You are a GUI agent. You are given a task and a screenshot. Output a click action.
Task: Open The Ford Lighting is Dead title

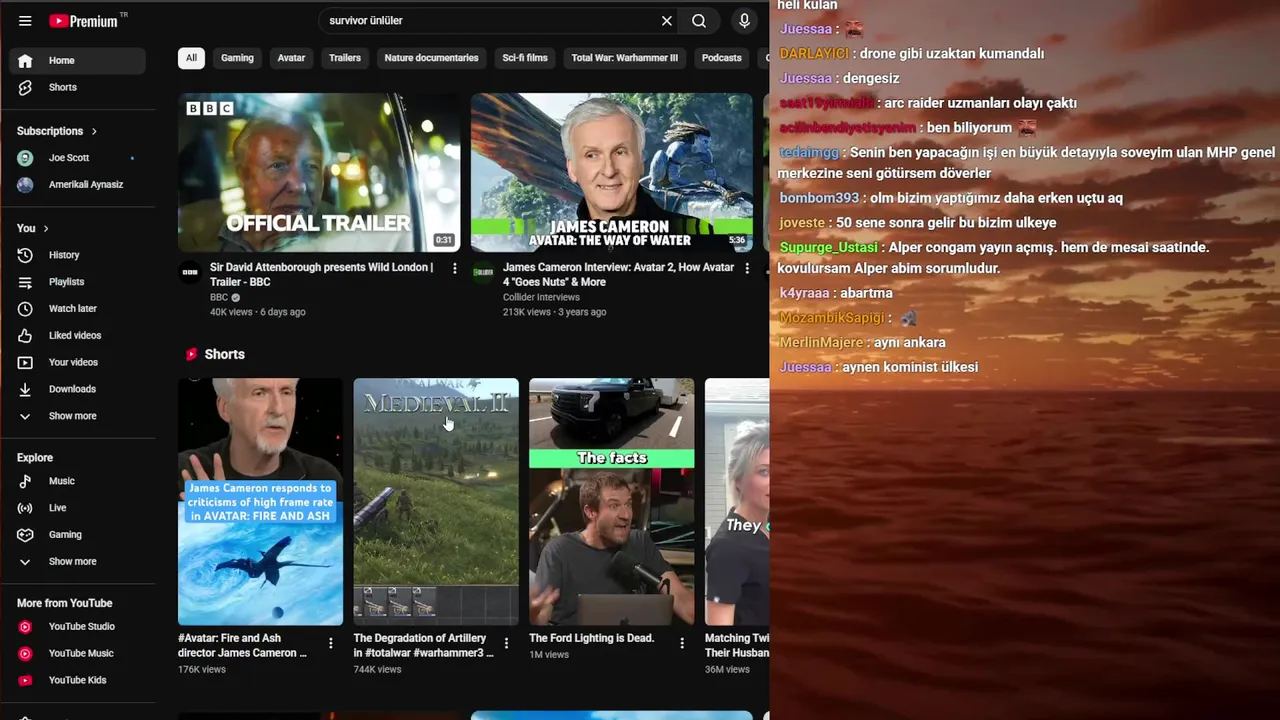(591, 638)
